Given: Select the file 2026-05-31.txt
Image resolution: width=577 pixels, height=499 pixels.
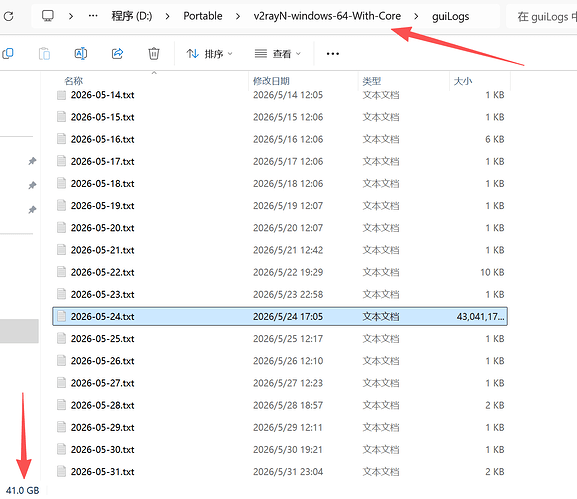Looking at the screenshot, I should tap(280, 472).
